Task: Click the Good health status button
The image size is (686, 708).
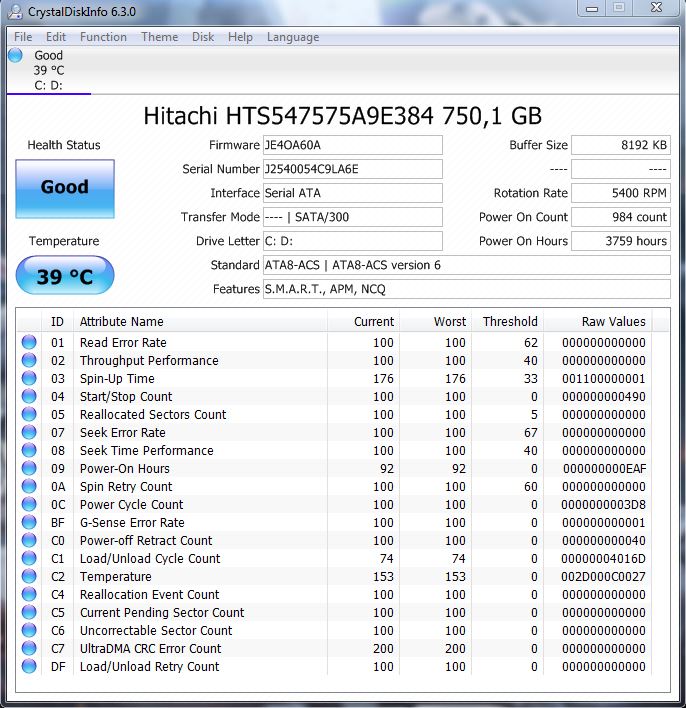Action: tap(65, 188)
